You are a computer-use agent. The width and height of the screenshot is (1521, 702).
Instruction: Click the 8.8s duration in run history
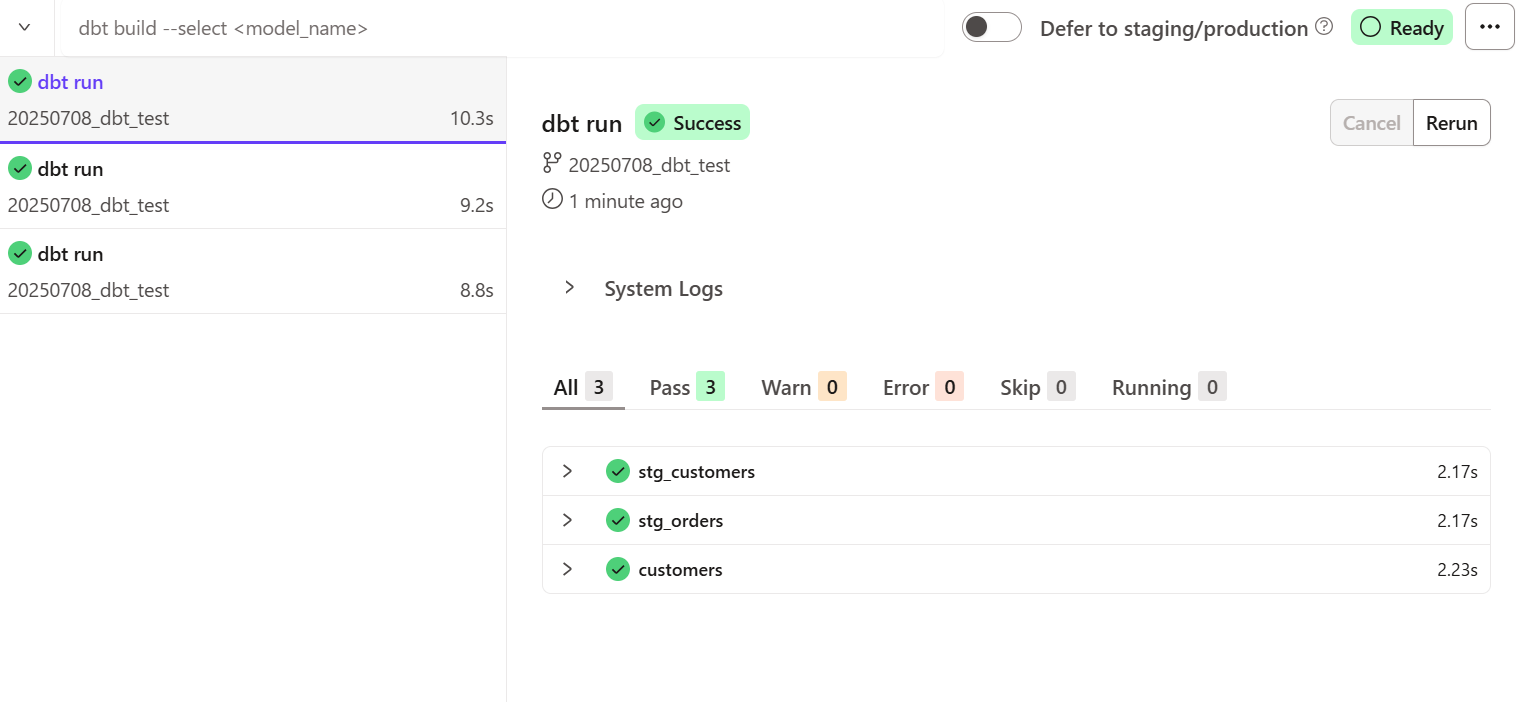(477, 290)
